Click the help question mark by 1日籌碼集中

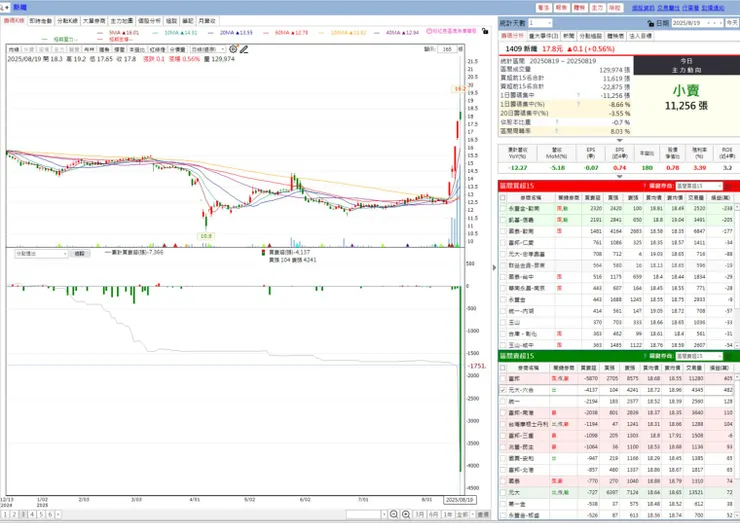pos(578,95)
